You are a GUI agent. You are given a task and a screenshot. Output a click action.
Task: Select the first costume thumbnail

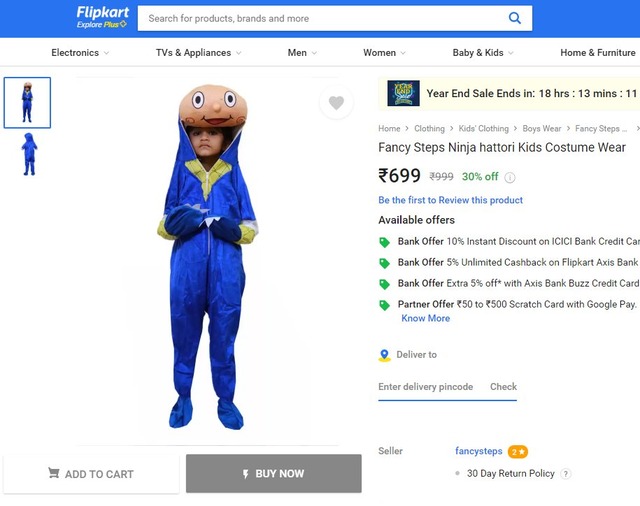click(27, 103)
